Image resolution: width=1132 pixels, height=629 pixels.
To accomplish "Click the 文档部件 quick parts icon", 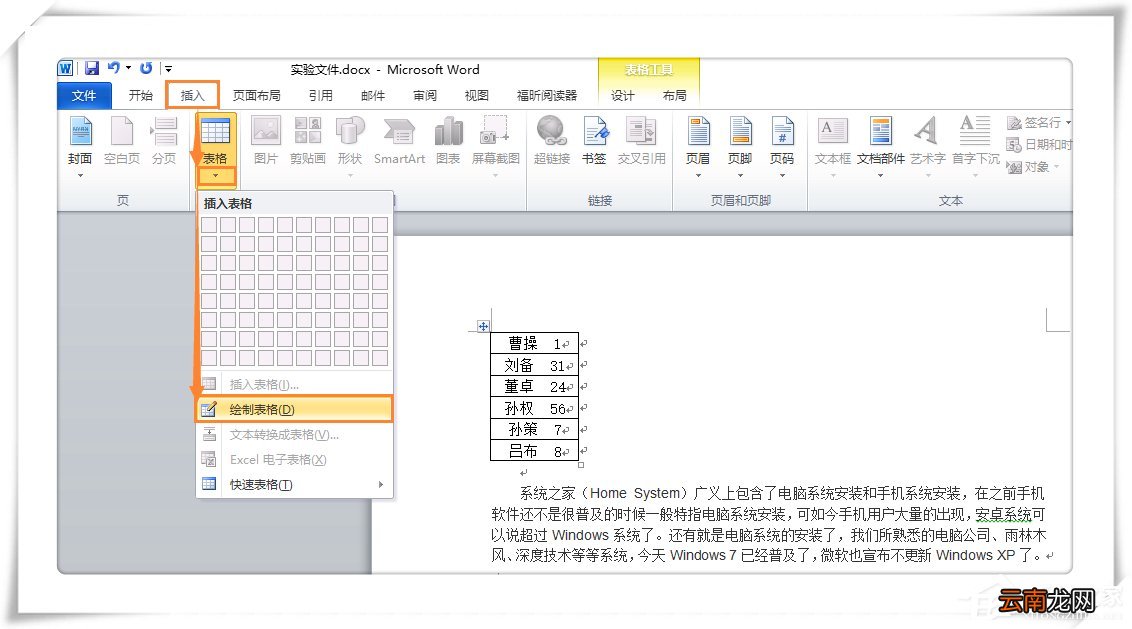I will (x=881, y=131).
